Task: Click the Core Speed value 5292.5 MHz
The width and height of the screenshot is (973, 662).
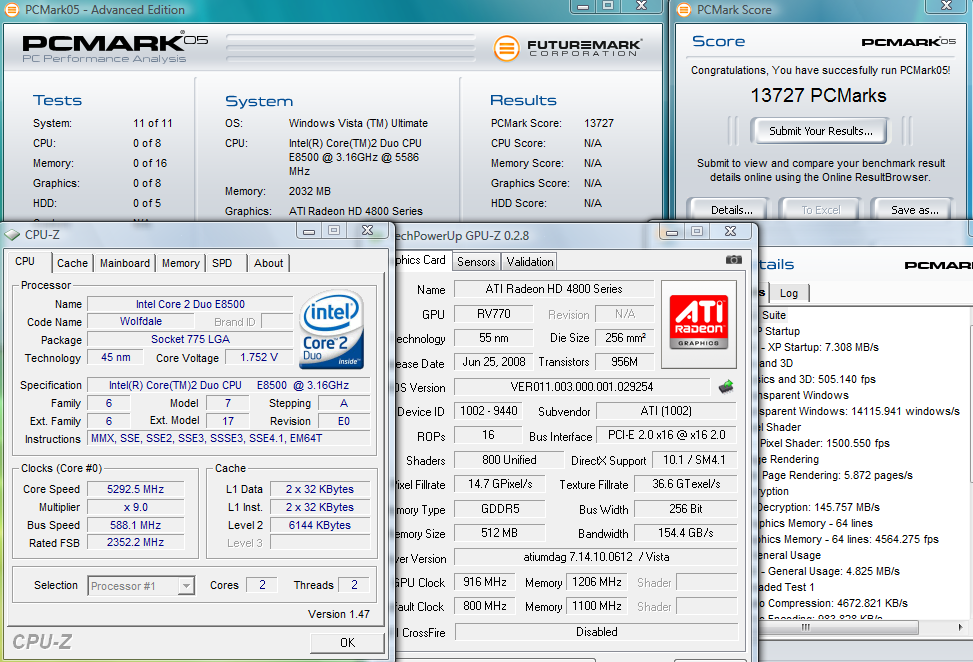Action: 135,489
